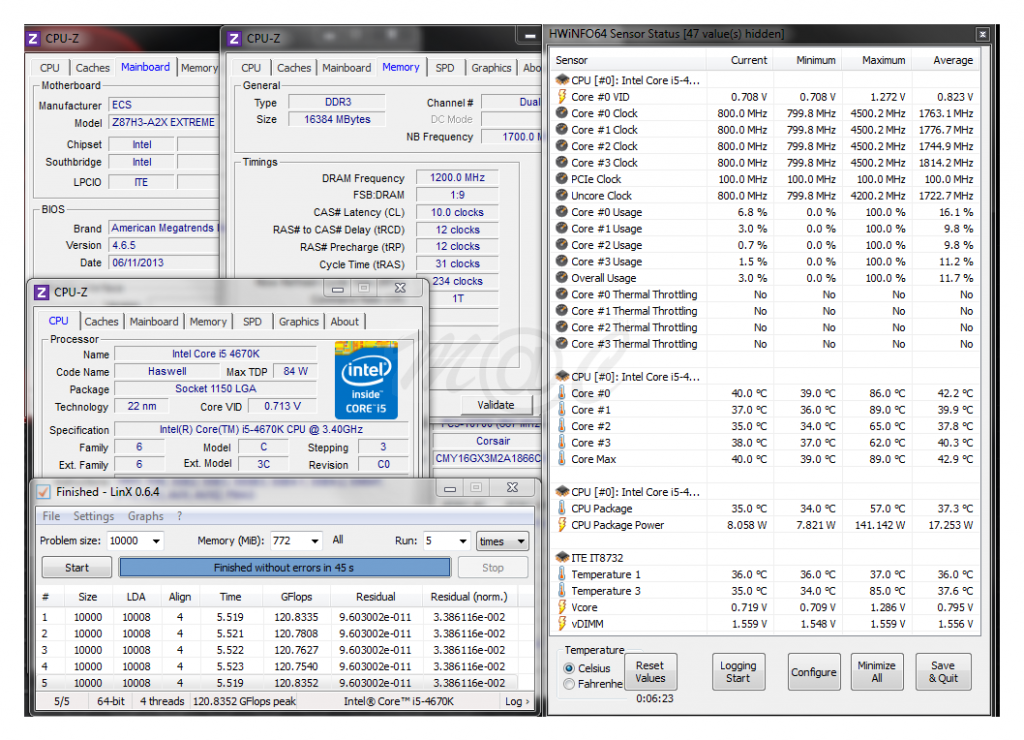Select the Celsius temperature option
Viewport: 1024px width, 740px height.
point(570,668)
